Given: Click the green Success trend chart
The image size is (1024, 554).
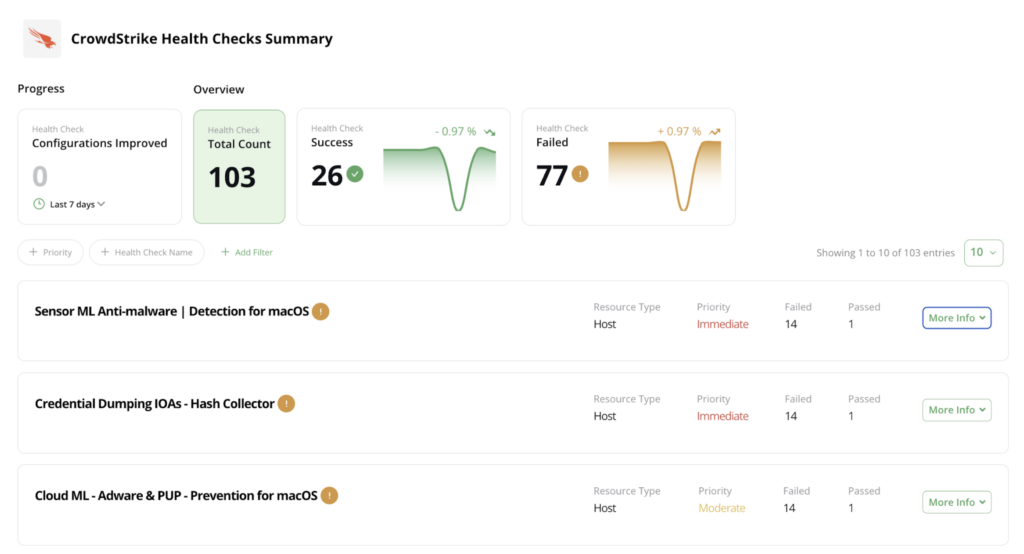Looking at the screenshot, I should click(x=440, y=178).
